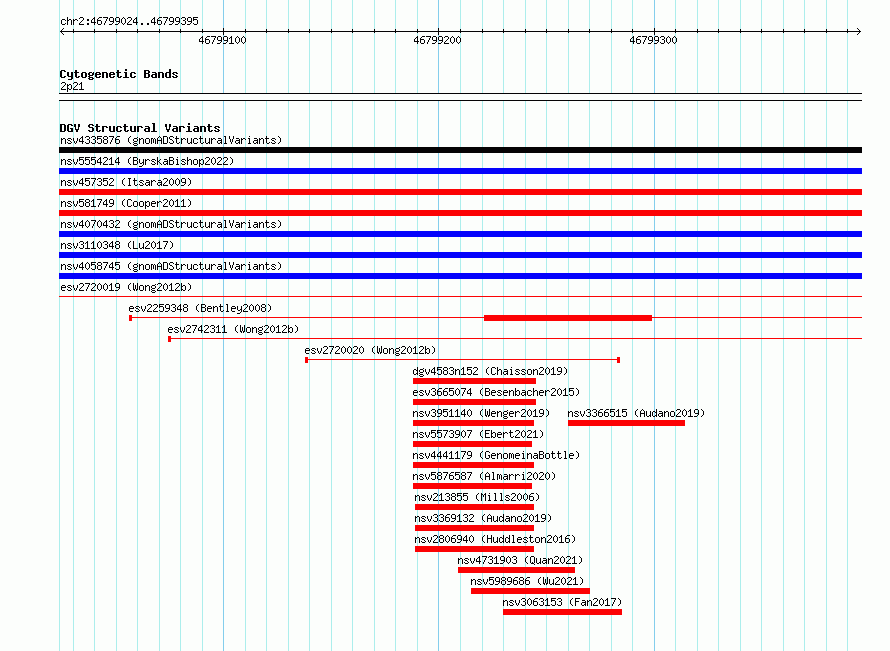This screenshot has height=651, width=890.
Task: Click the thin red line of esv2720020
Action: [463, 360]
